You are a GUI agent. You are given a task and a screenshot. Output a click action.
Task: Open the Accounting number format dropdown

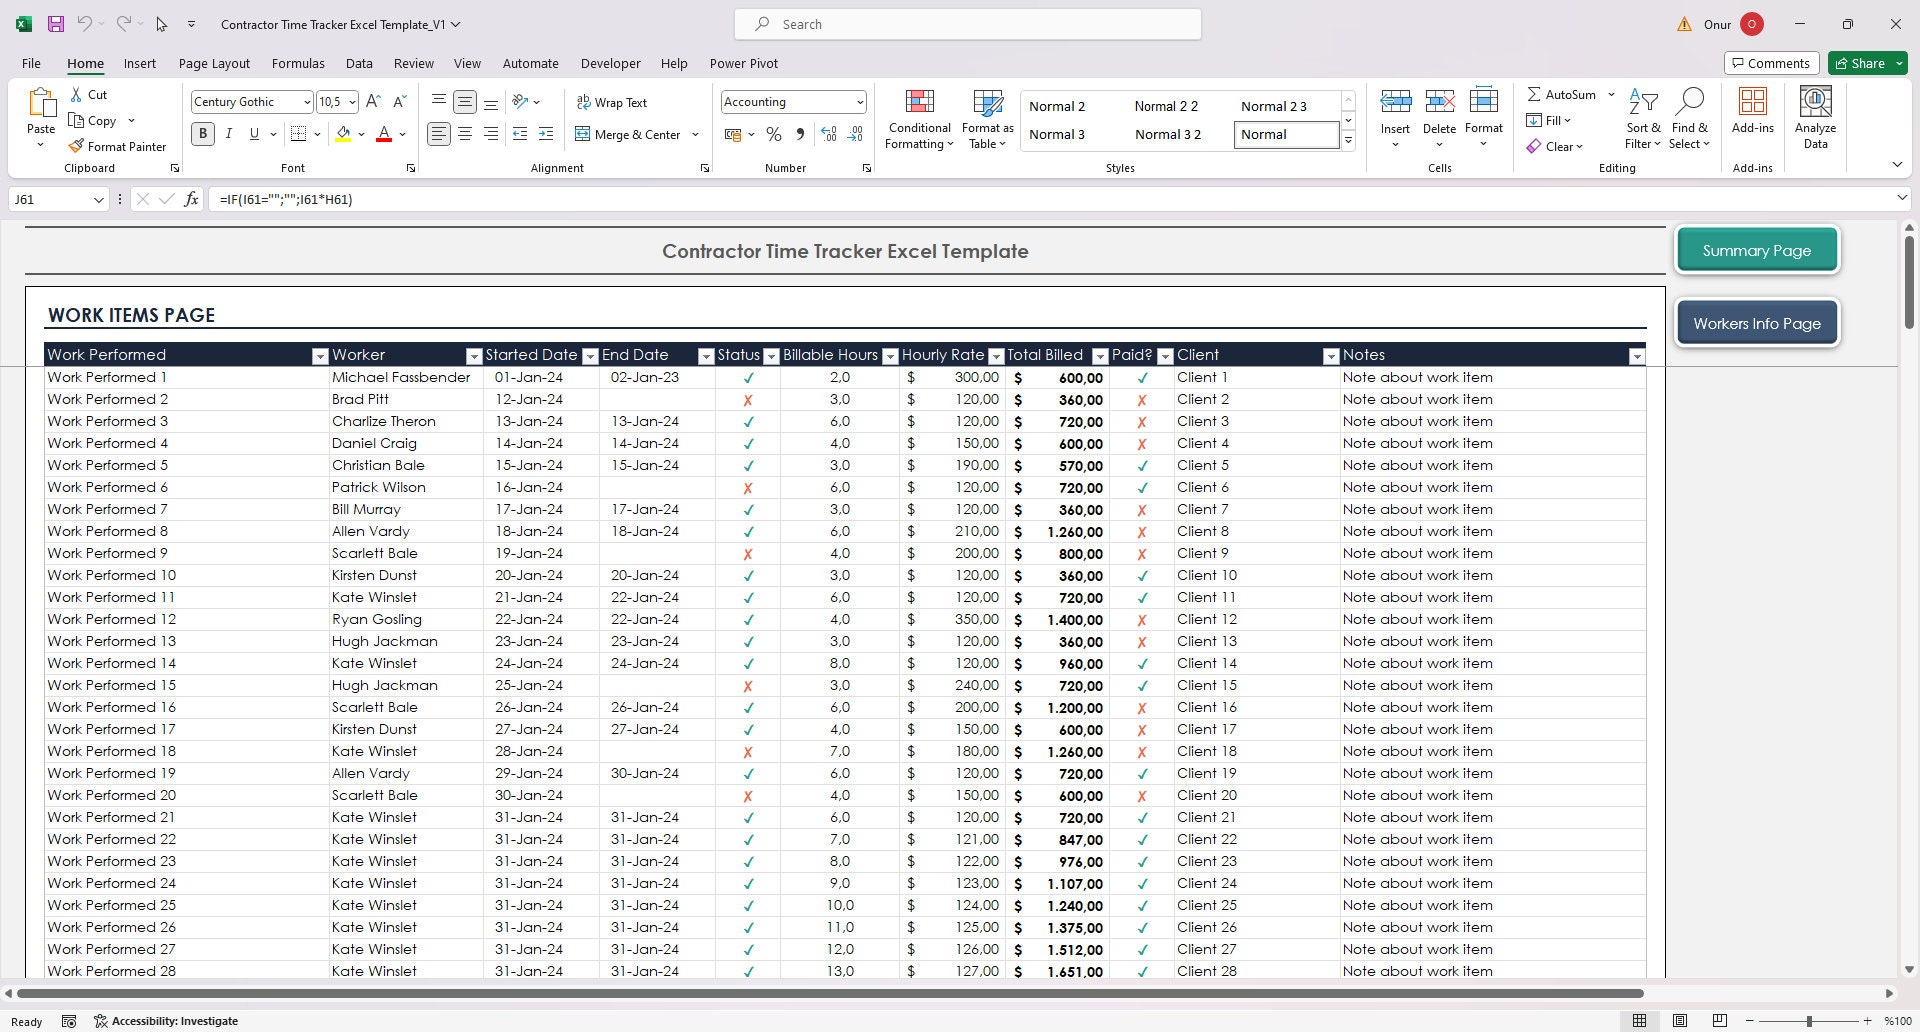(x=859, y=101)
